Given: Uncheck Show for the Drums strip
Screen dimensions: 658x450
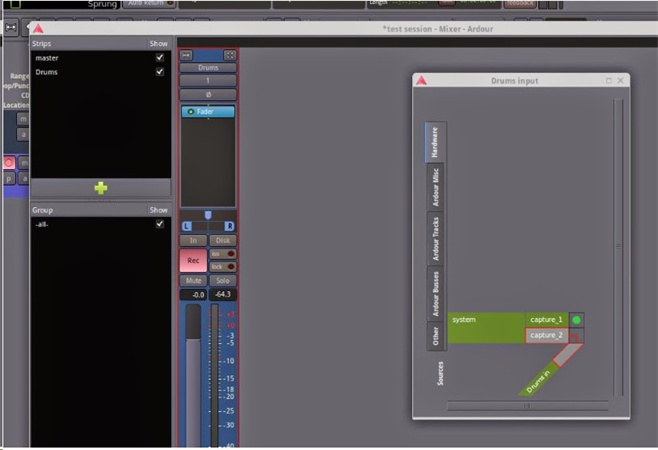Looking at the screenshot, I should click(x=159, y=72).
